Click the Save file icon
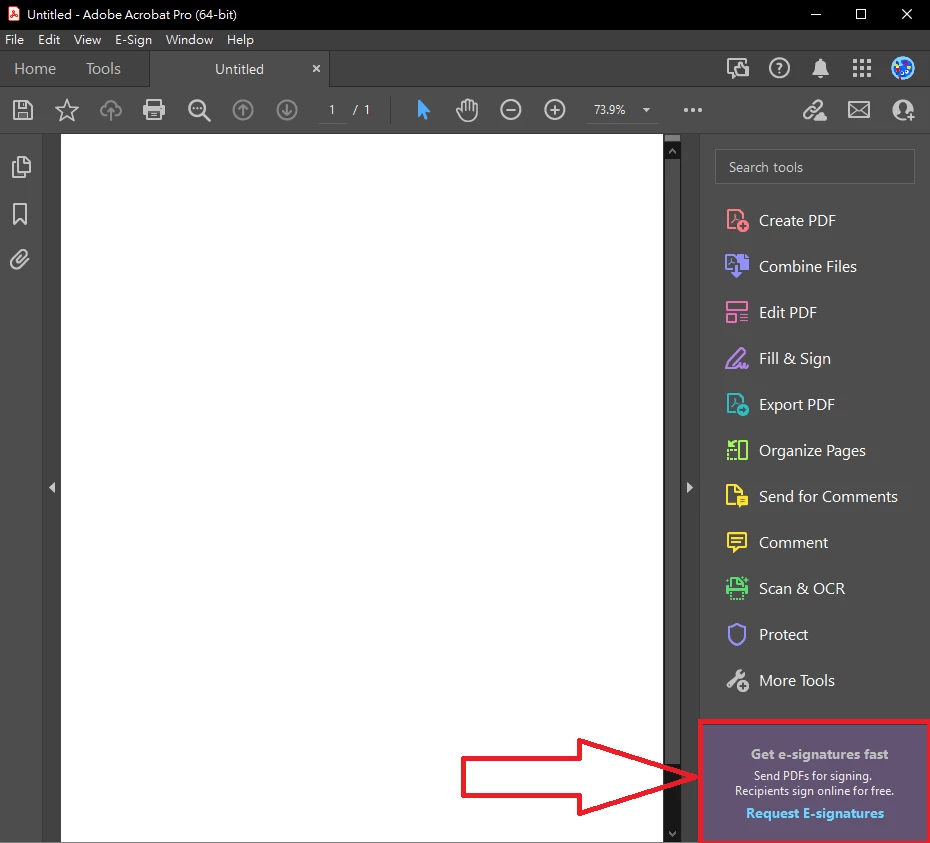Screen dimensions: 930x843 [23, 110]
